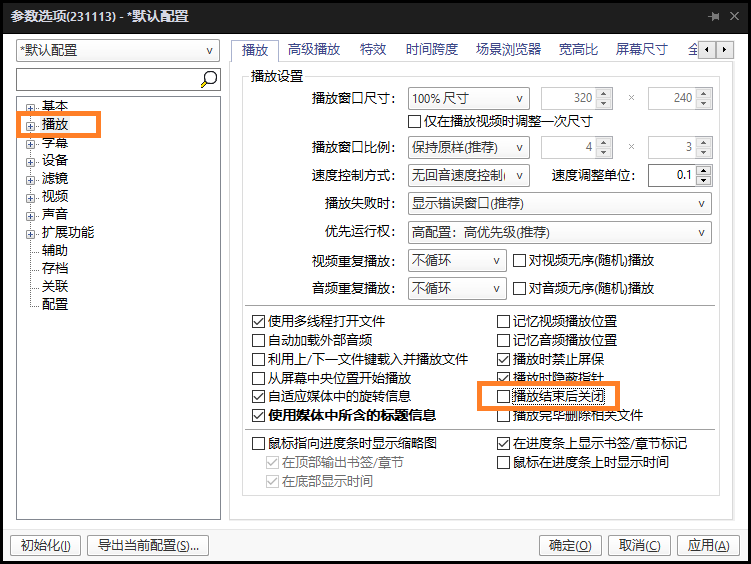The width and height of the screenshot is (751, 564).
Task: Enable 从屏幕中央位置开始播放
Action: (258, 379)
